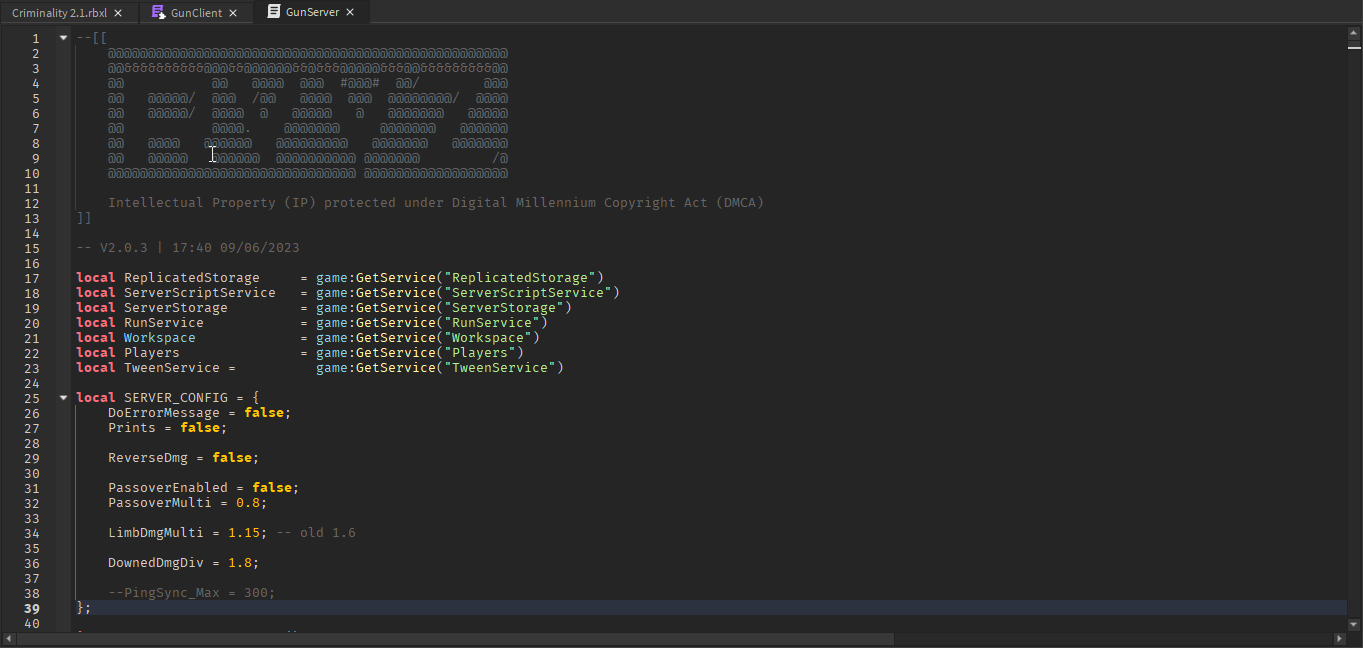Click the horizontal scrollbar left arrow
The image size is (1363, 648).
(x=9, y=639)
